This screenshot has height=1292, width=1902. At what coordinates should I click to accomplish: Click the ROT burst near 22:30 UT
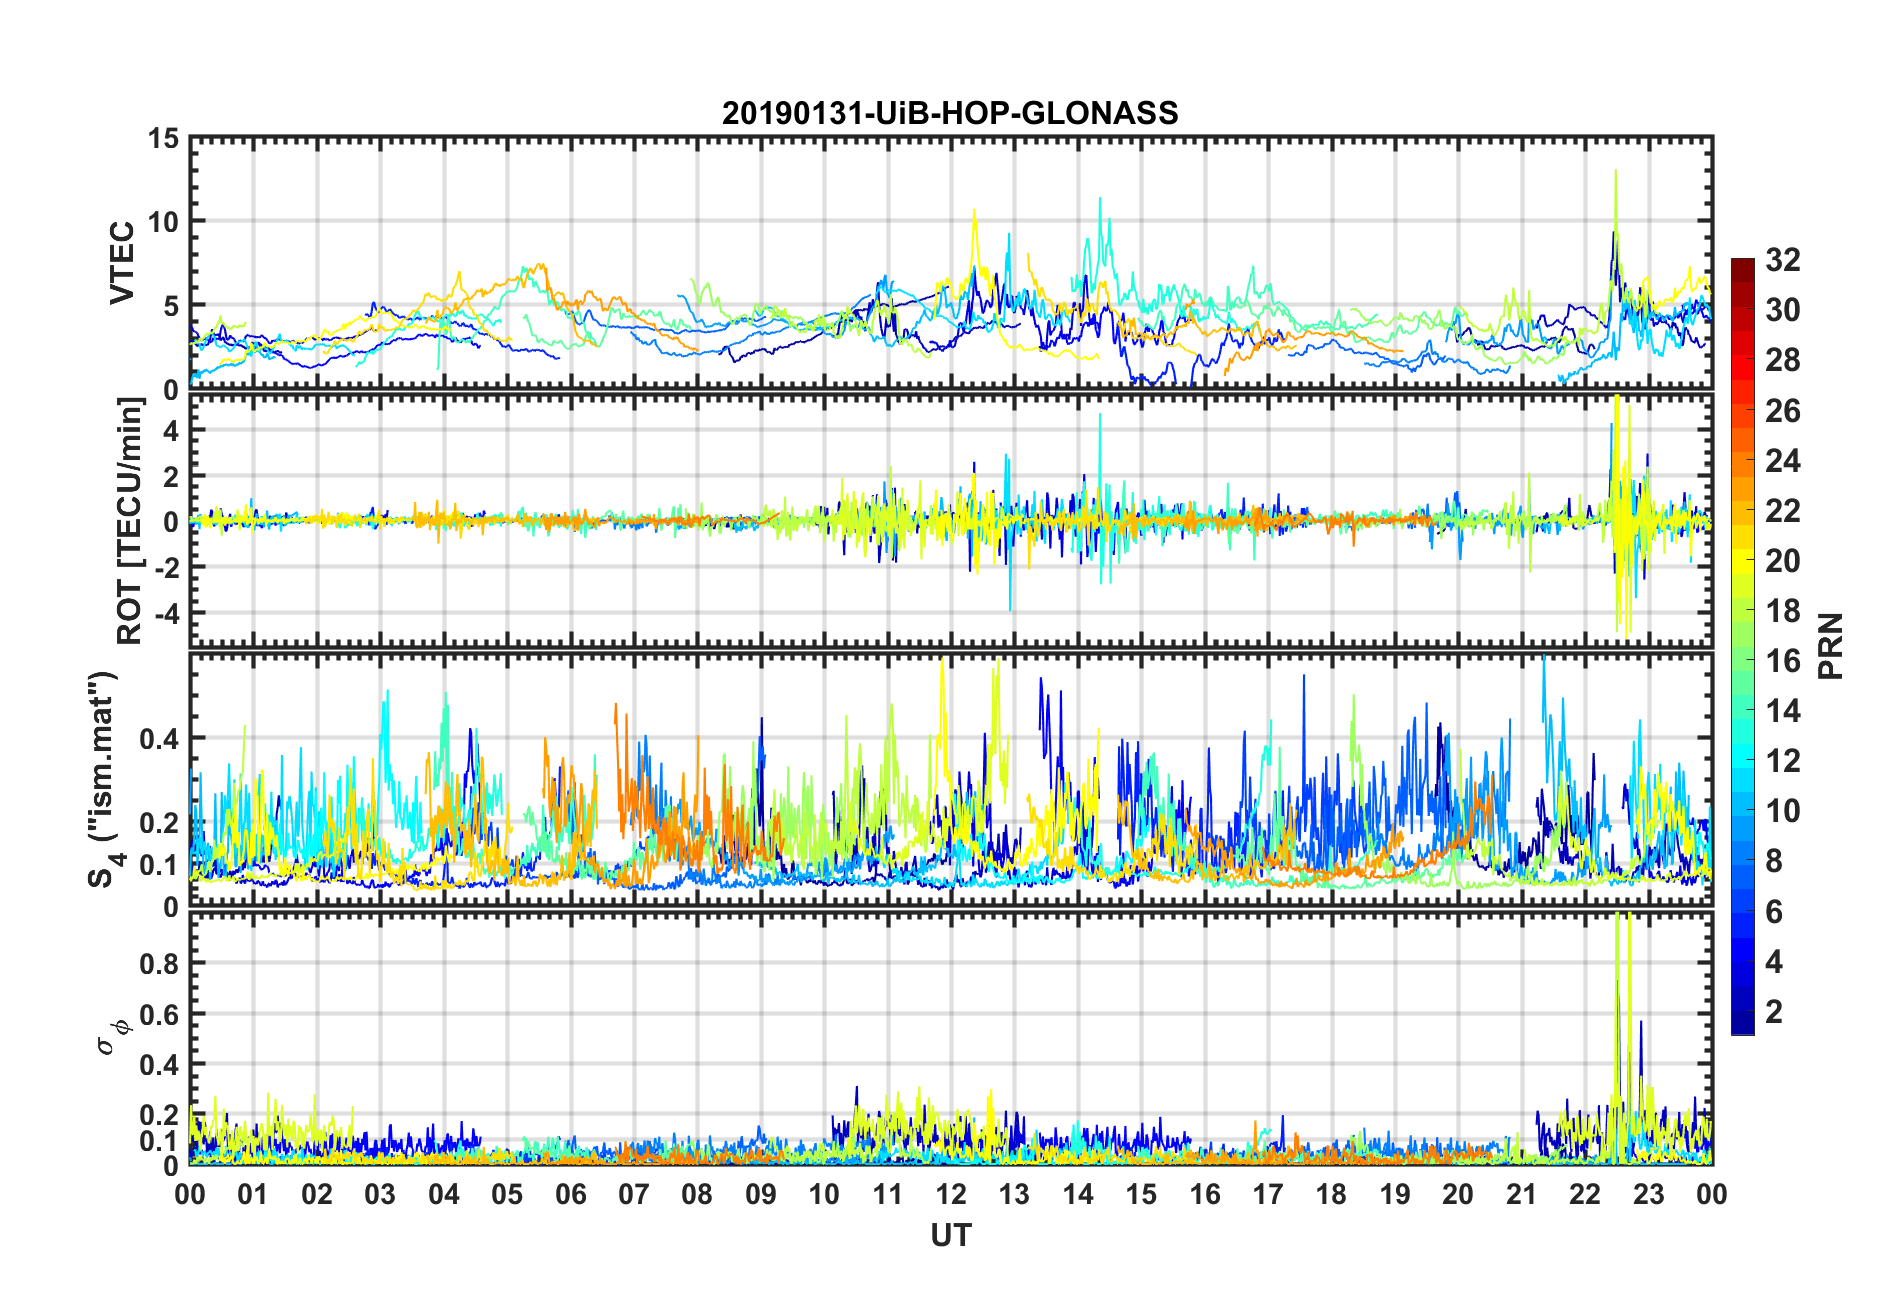click(x=1623, y=516)
